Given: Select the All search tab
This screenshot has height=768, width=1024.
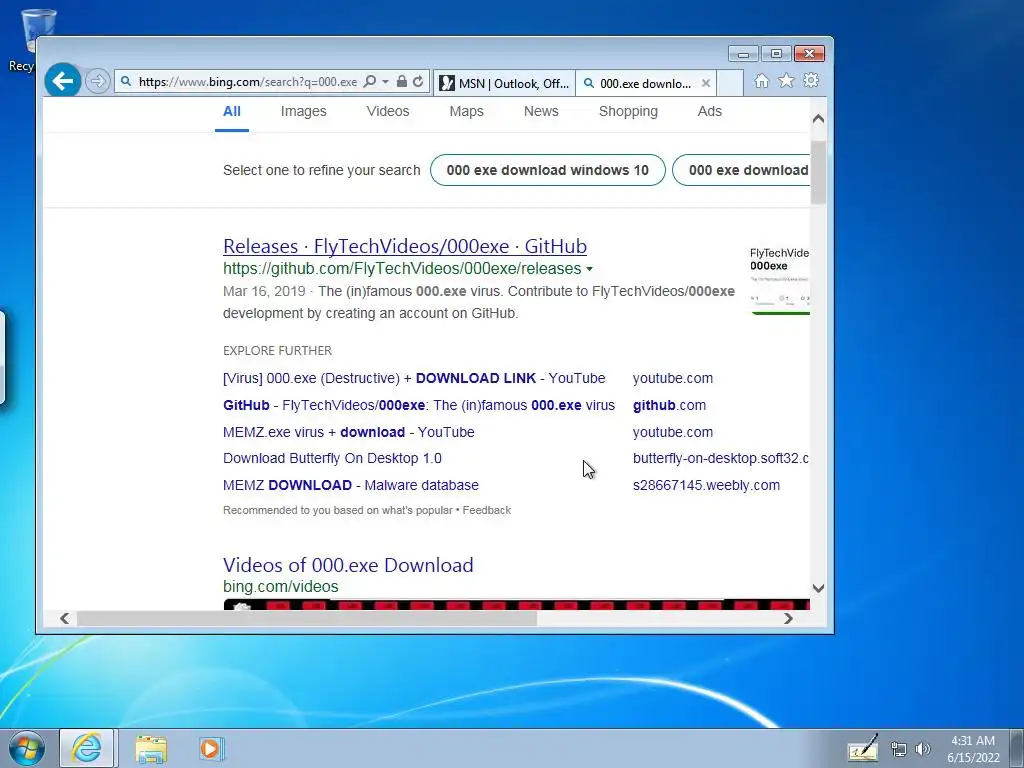Looking at the screenshot, I should pyautogui.click(x=232, y=112).
